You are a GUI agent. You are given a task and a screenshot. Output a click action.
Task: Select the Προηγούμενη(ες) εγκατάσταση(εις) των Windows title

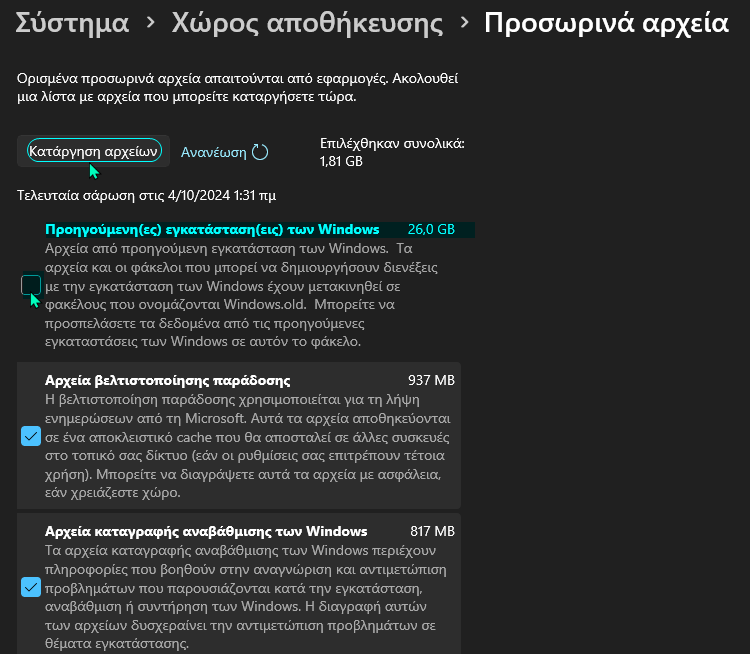coord(212,230)
